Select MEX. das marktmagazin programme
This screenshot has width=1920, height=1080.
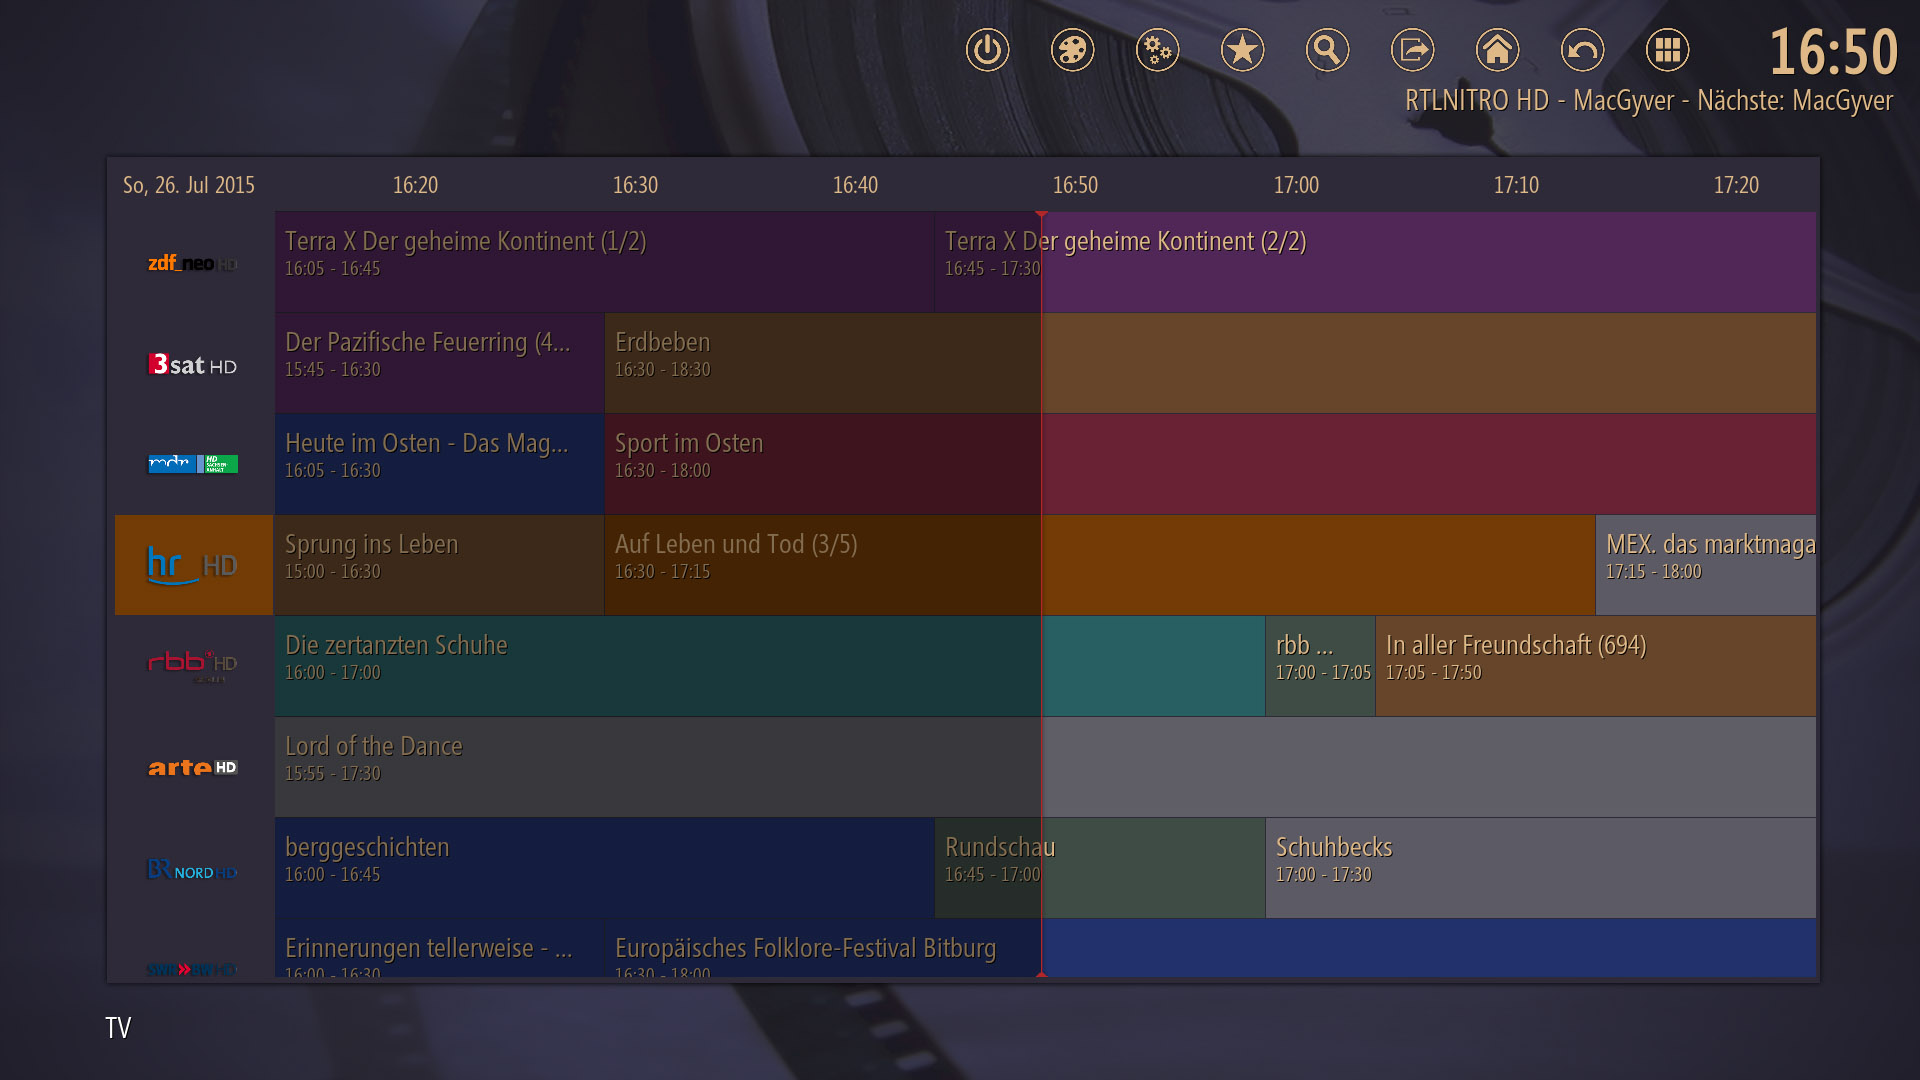tap(1706, 565)
